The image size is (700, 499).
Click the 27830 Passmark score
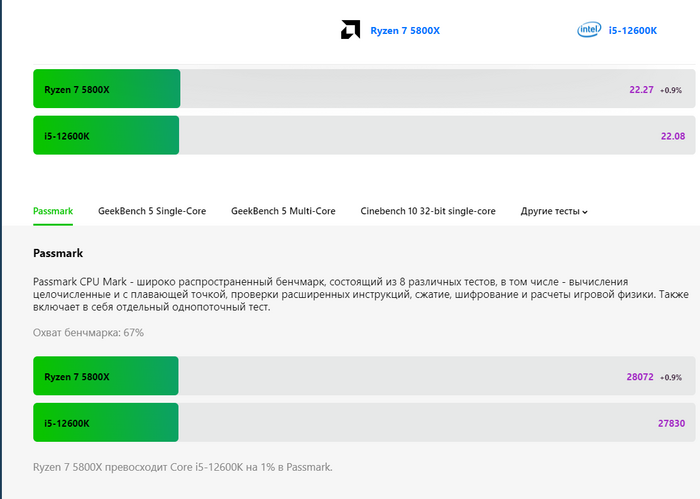pos(671,423)
